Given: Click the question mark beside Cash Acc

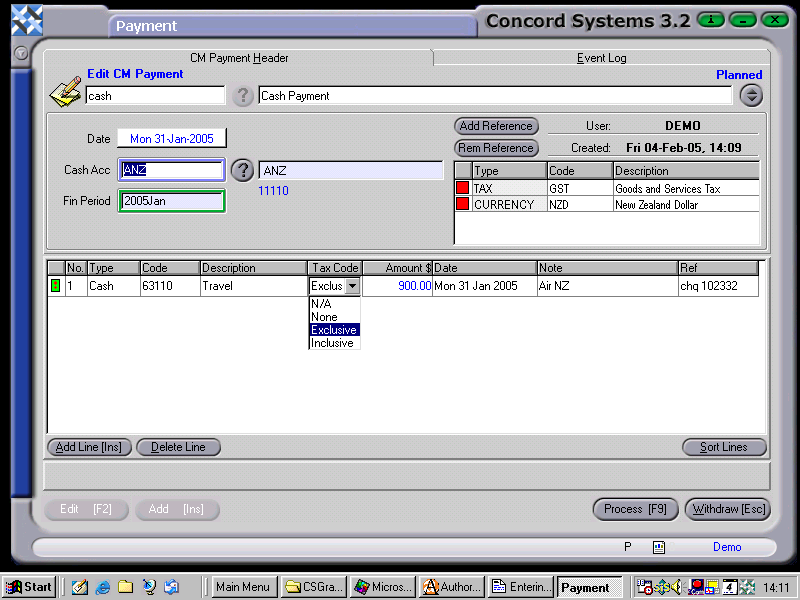Looking at the screenshot, I should point(243,170).
